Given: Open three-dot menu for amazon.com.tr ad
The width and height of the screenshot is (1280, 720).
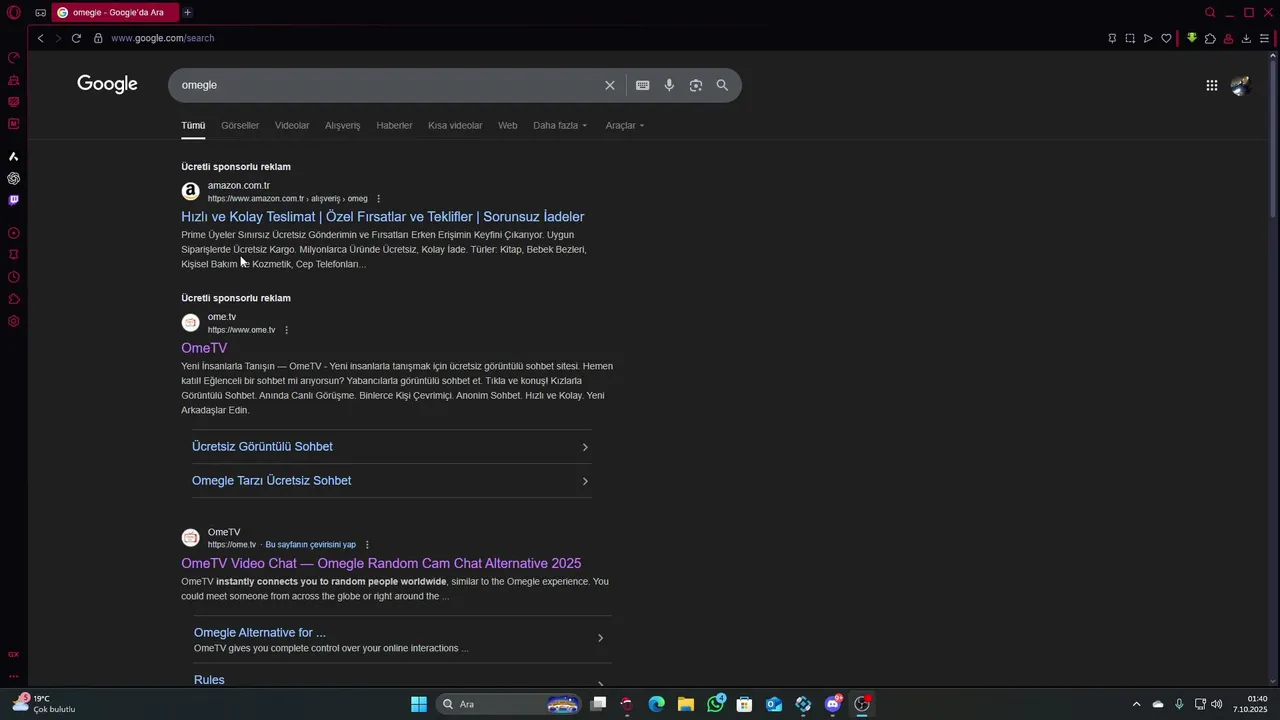Looking at the screenshot, I should [x=378, y=199].
